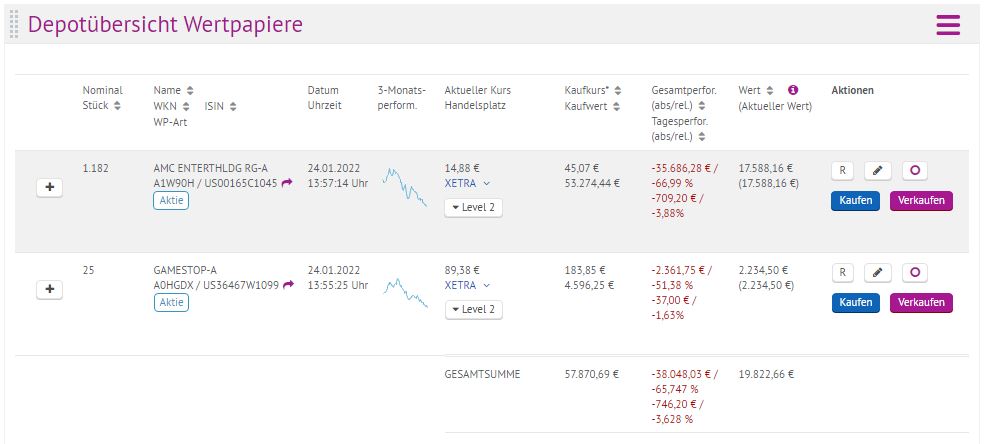Image resolution: width=990 pixels, height=444 pixels.
Task: Click the Aktie tag under AMC
Action: tap(171, 201)
